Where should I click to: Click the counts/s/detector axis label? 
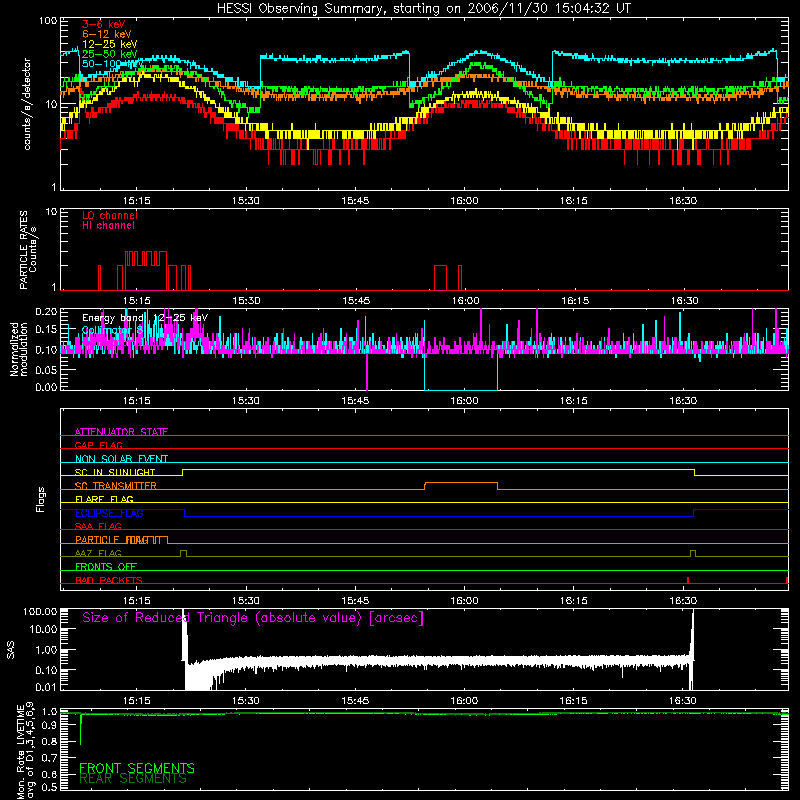(27, 104)
